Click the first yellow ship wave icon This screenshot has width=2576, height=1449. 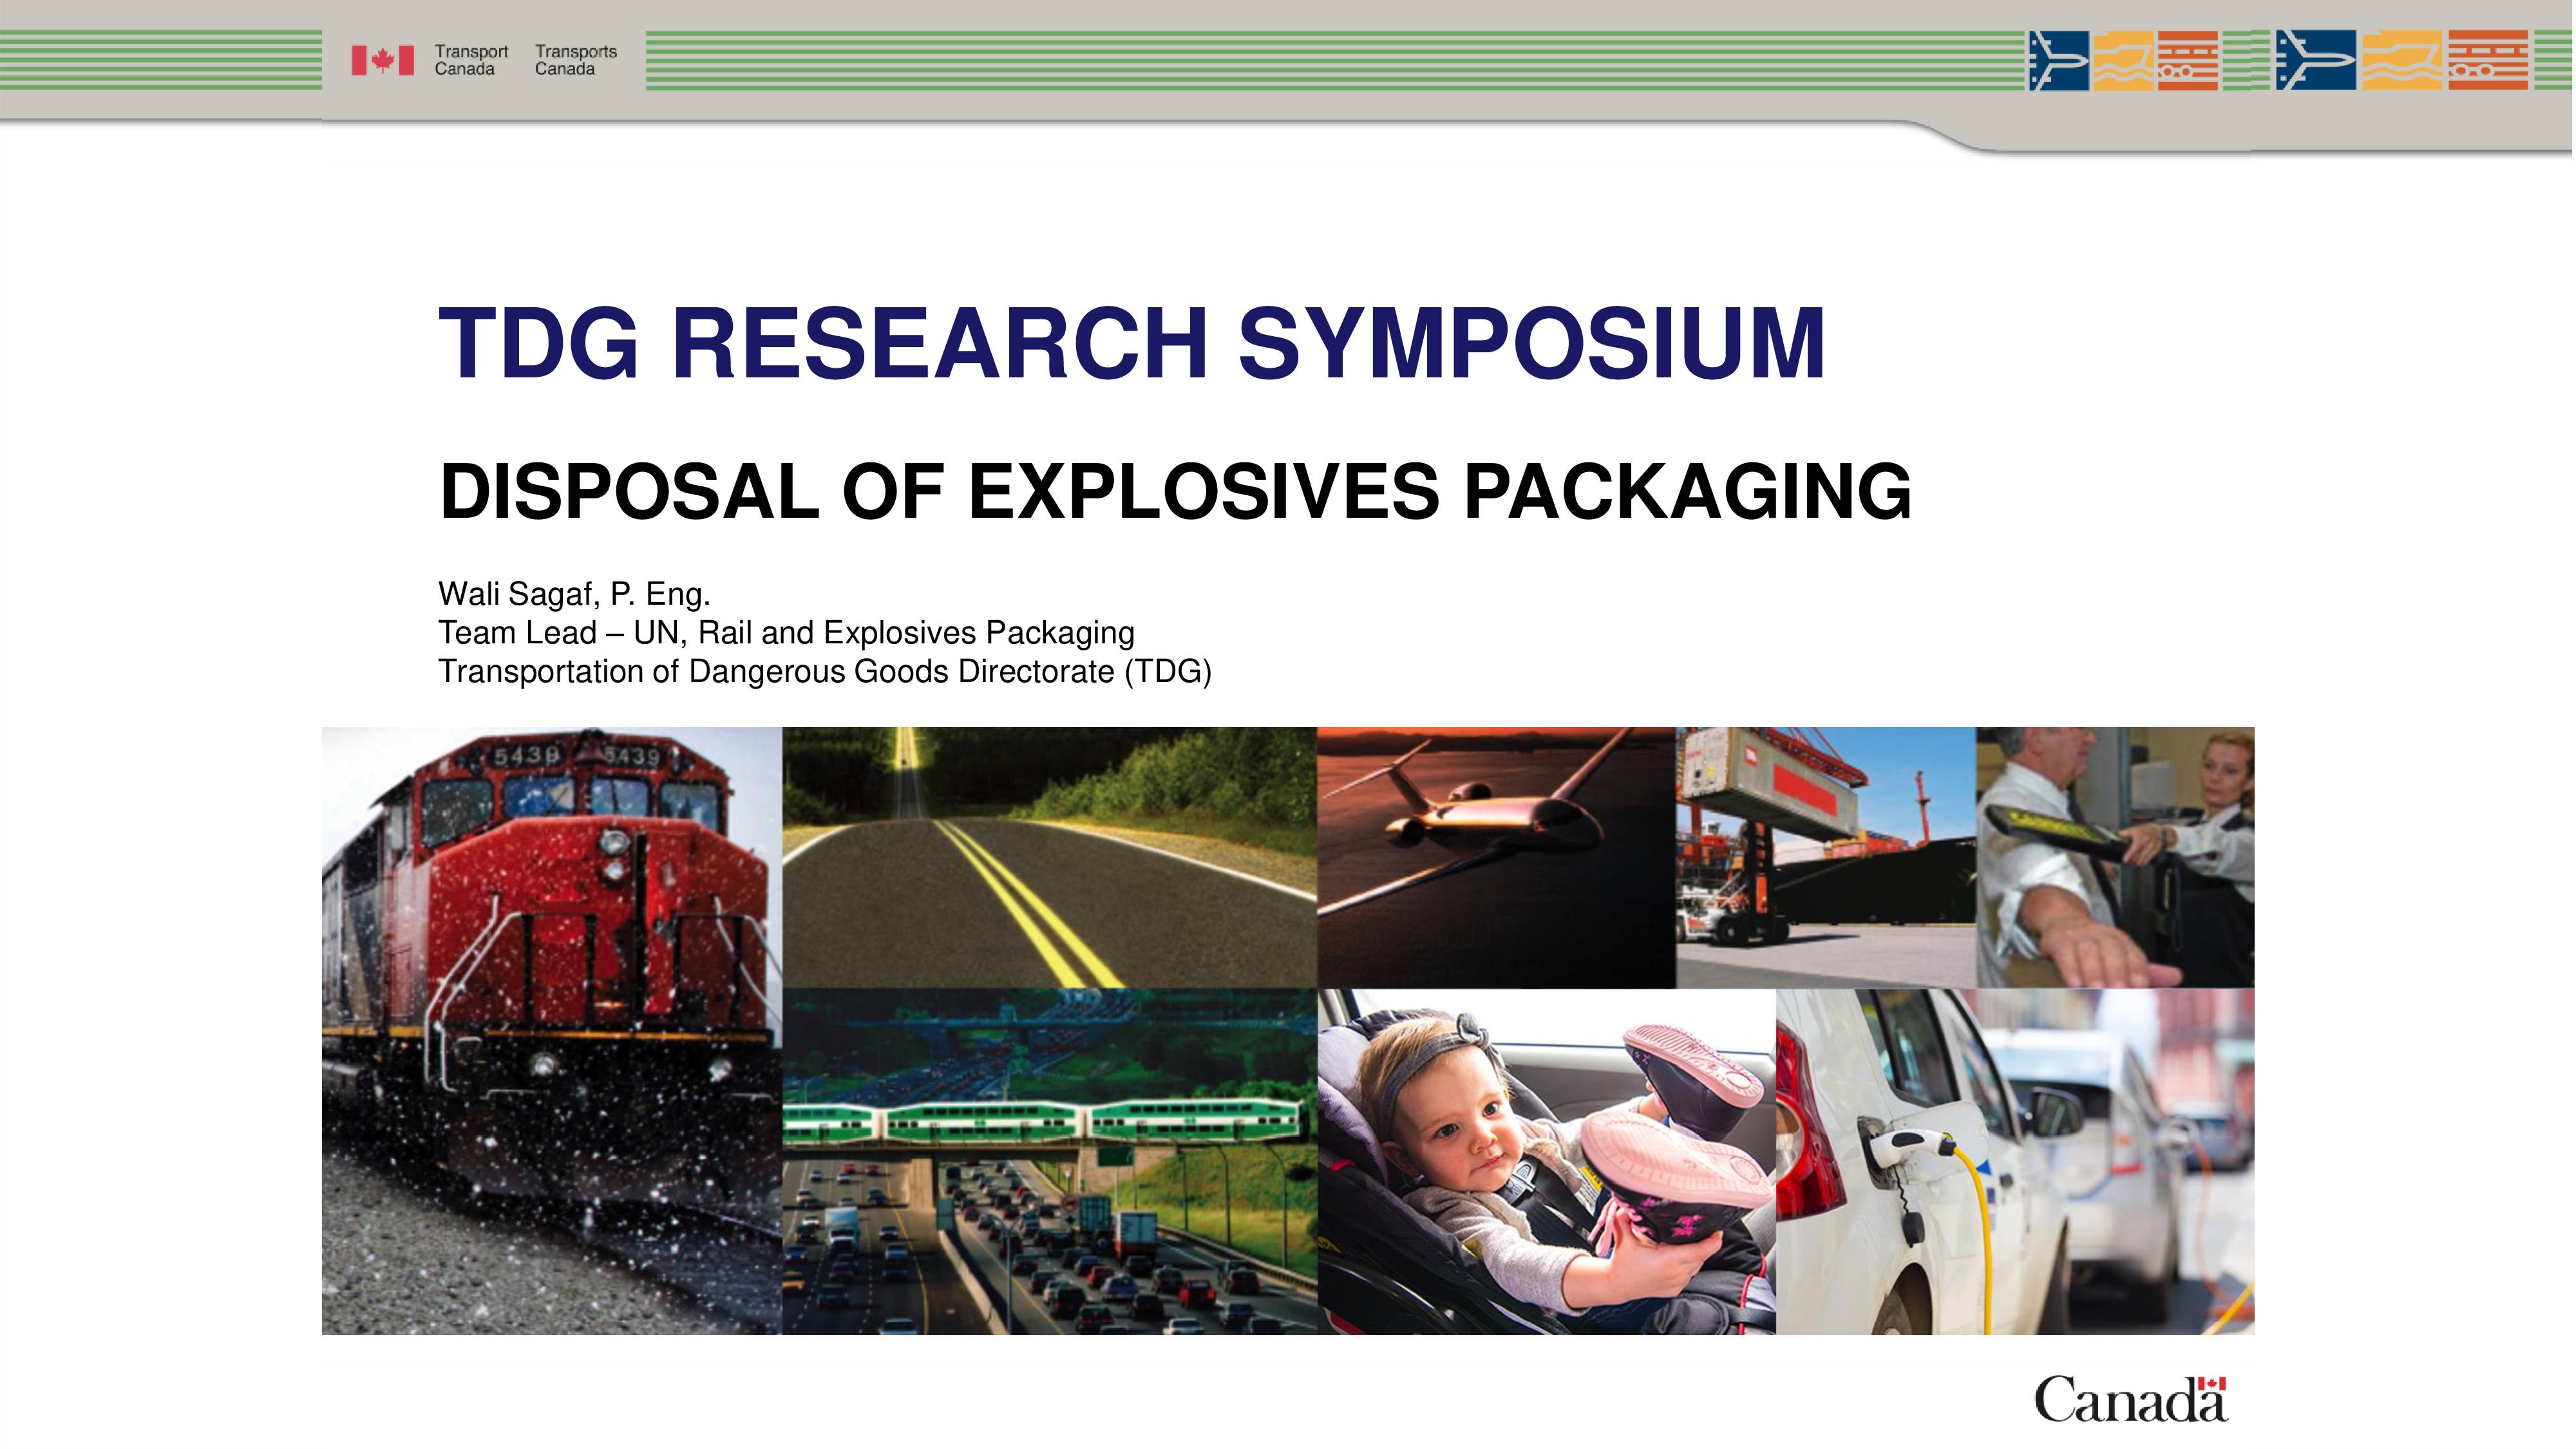coord(2123,61)
